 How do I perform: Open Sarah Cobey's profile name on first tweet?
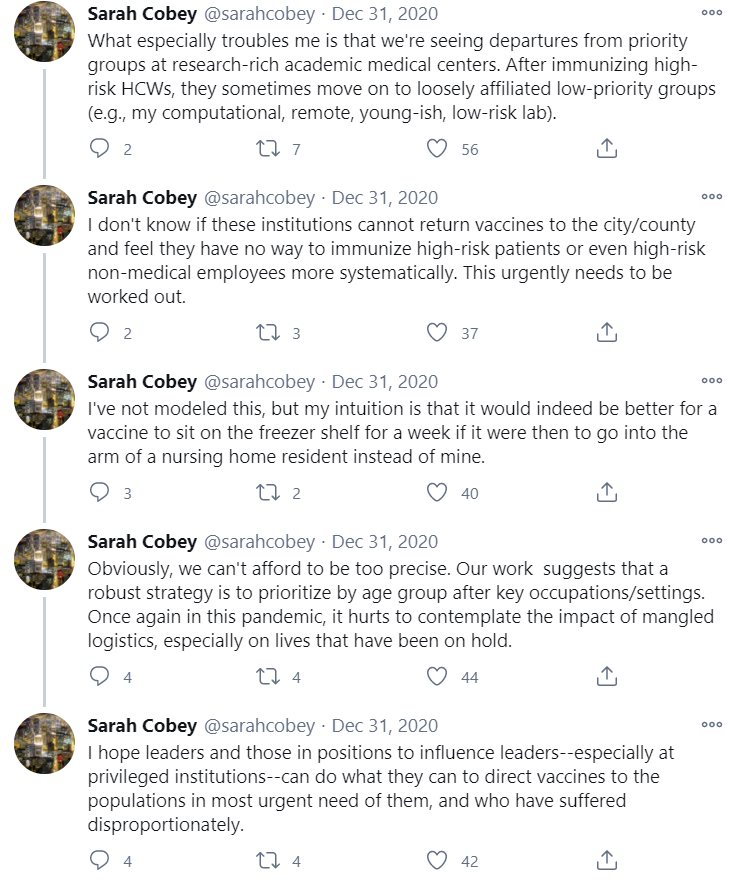pyautogui.click(x=142, y=14)
